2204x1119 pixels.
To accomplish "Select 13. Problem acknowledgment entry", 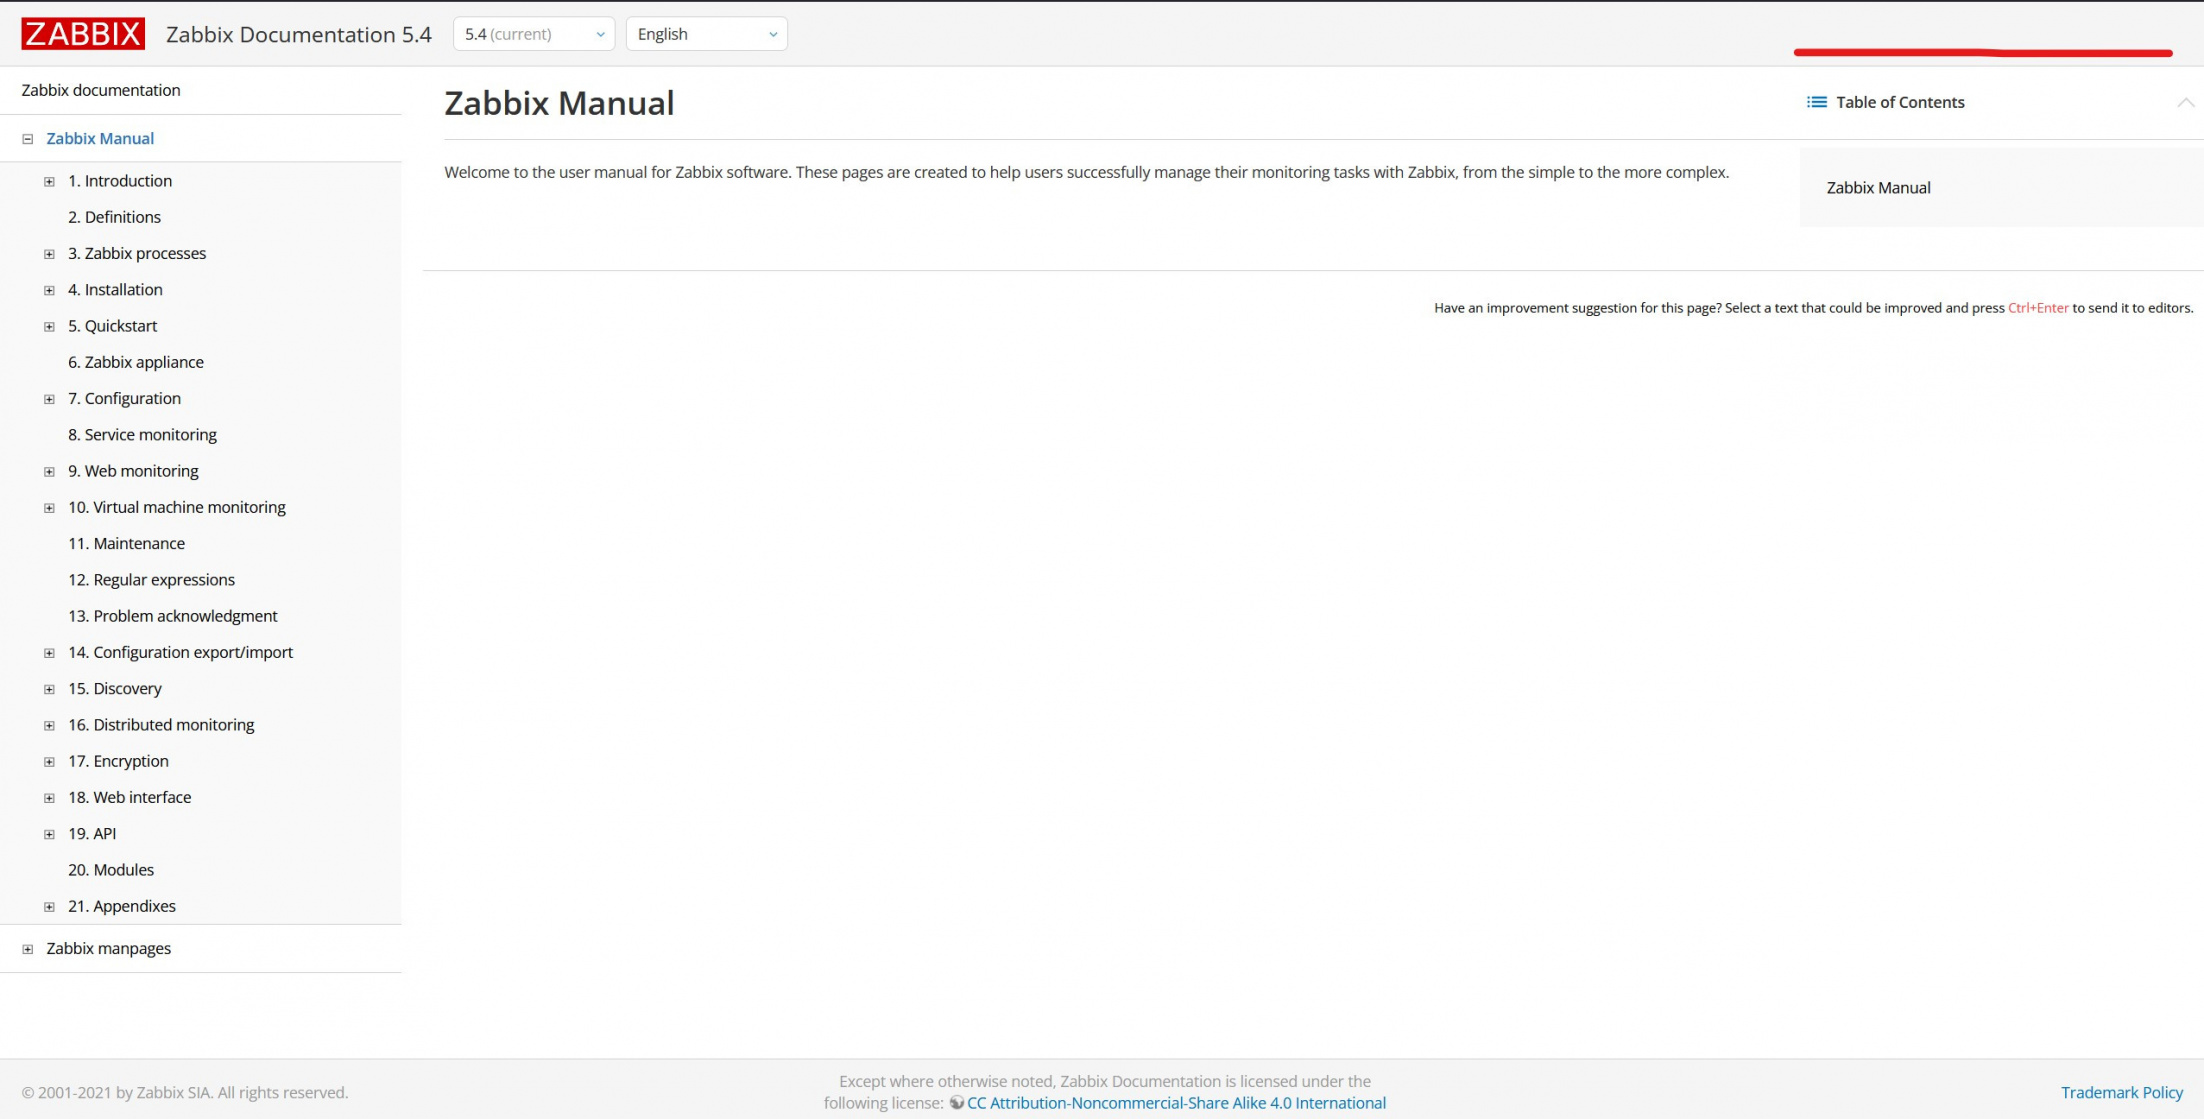I will coord(172,616).
